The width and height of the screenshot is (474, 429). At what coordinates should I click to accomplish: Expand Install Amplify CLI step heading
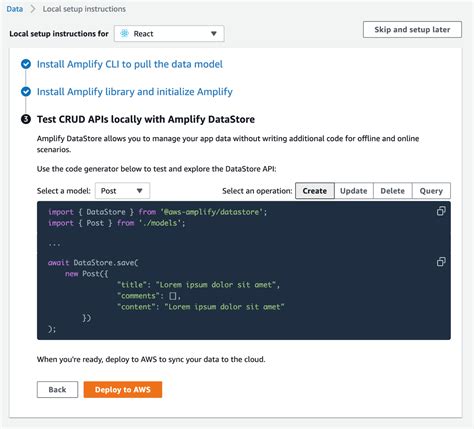click(x=130, y=64)
